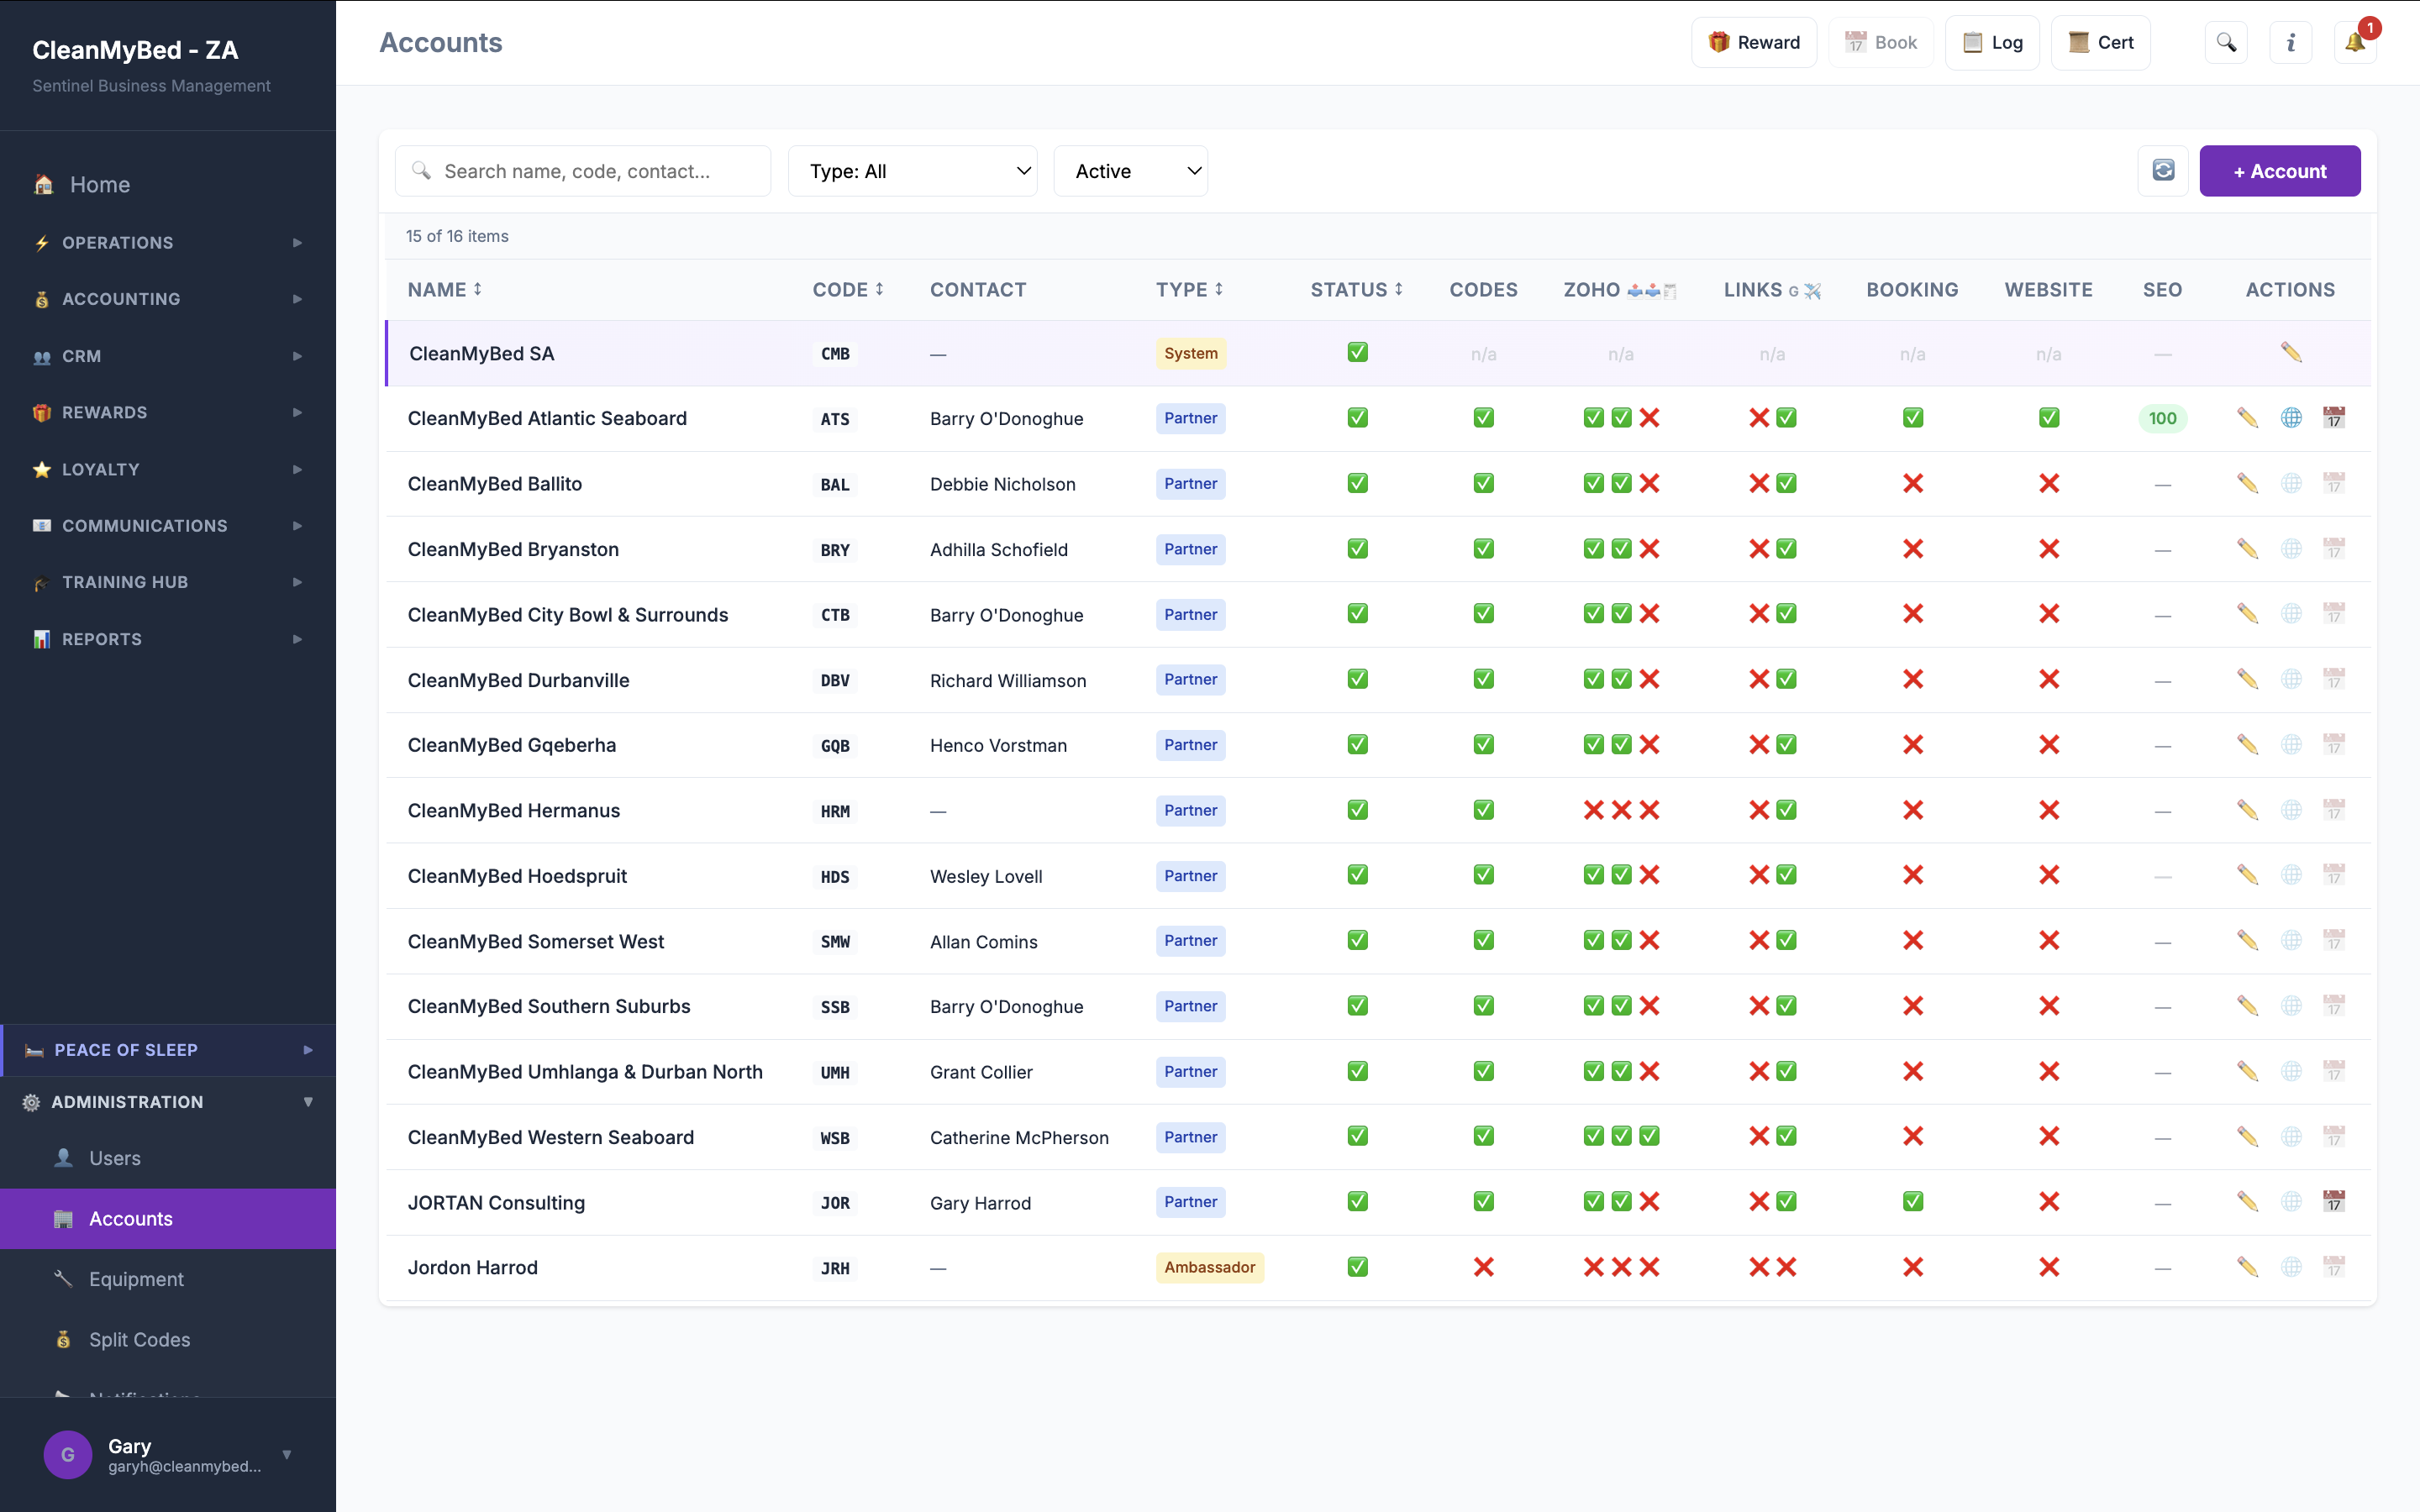2420x1512 pixels.
Task: Click codes red X for Jordon Harrod
Action: coord(1483,1267)
